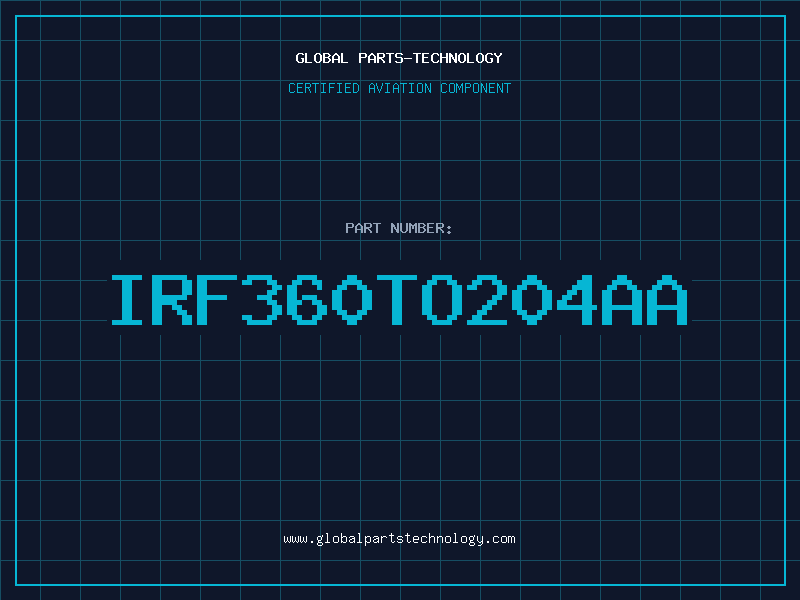Click the GLOBAL PARTS-TECHNOLOGY heading
This screenshot has height=600, width=800.
click(x=399, y=58)
